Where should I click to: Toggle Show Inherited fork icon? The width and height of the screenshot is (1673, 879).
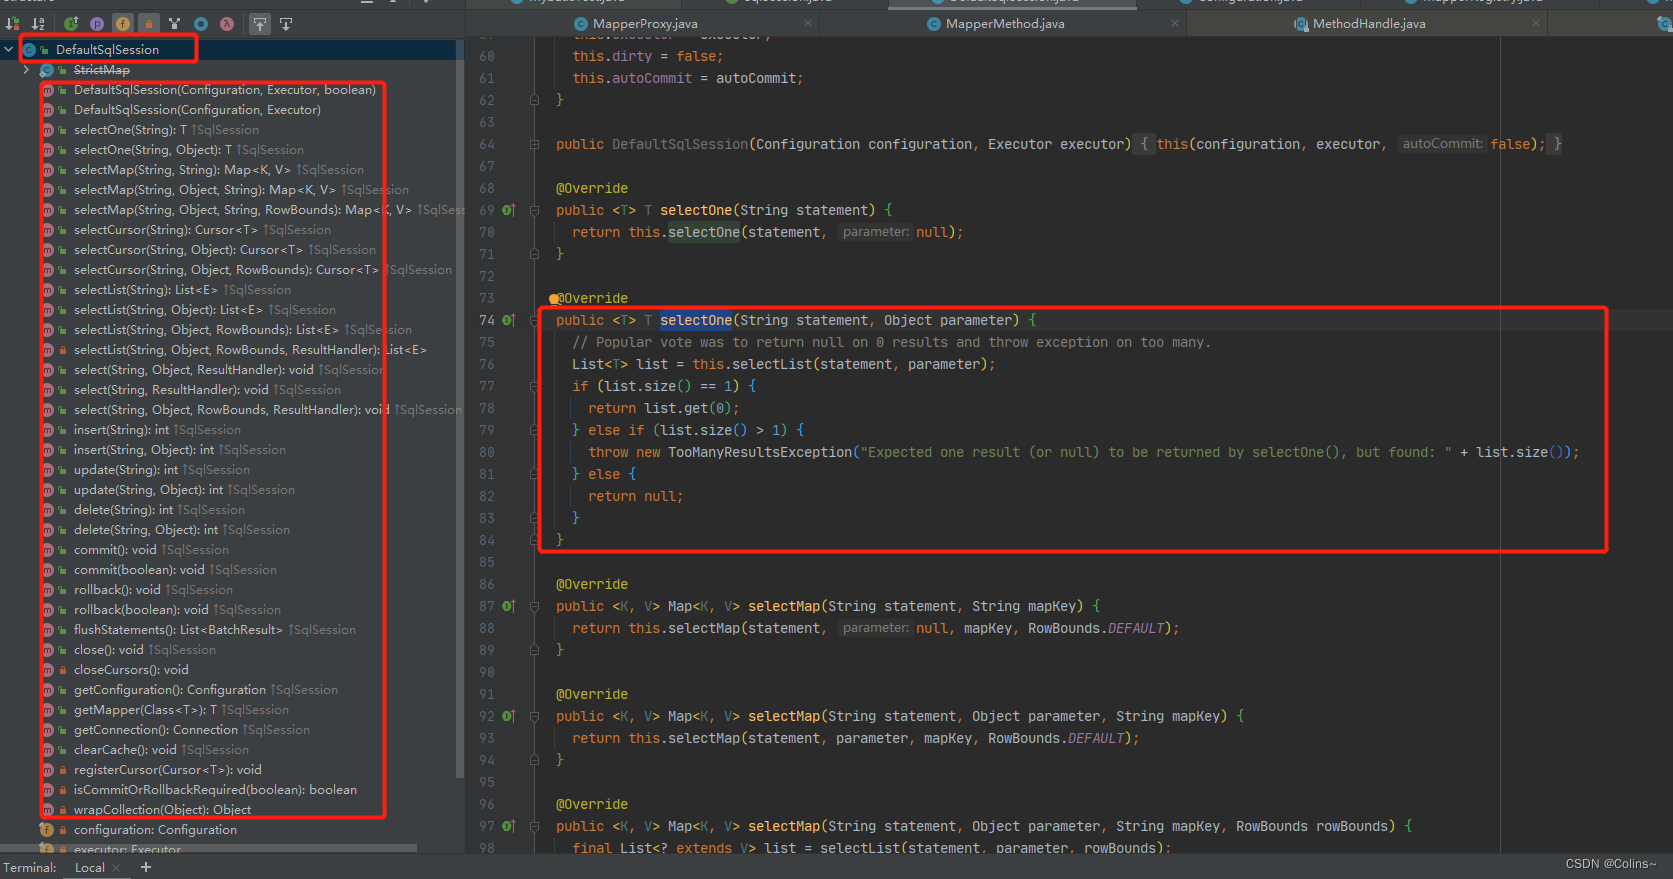pos(175,23)
